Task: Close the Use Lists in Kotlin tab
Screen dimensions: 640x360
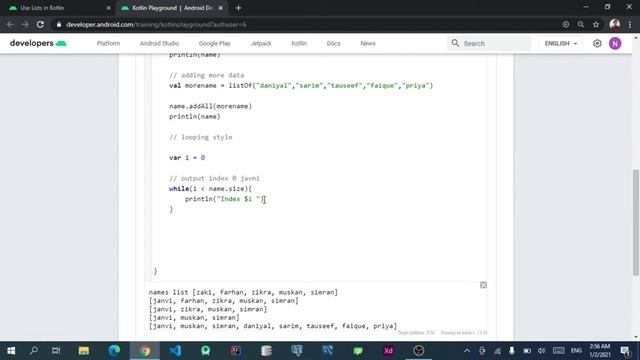Action: 109,8
